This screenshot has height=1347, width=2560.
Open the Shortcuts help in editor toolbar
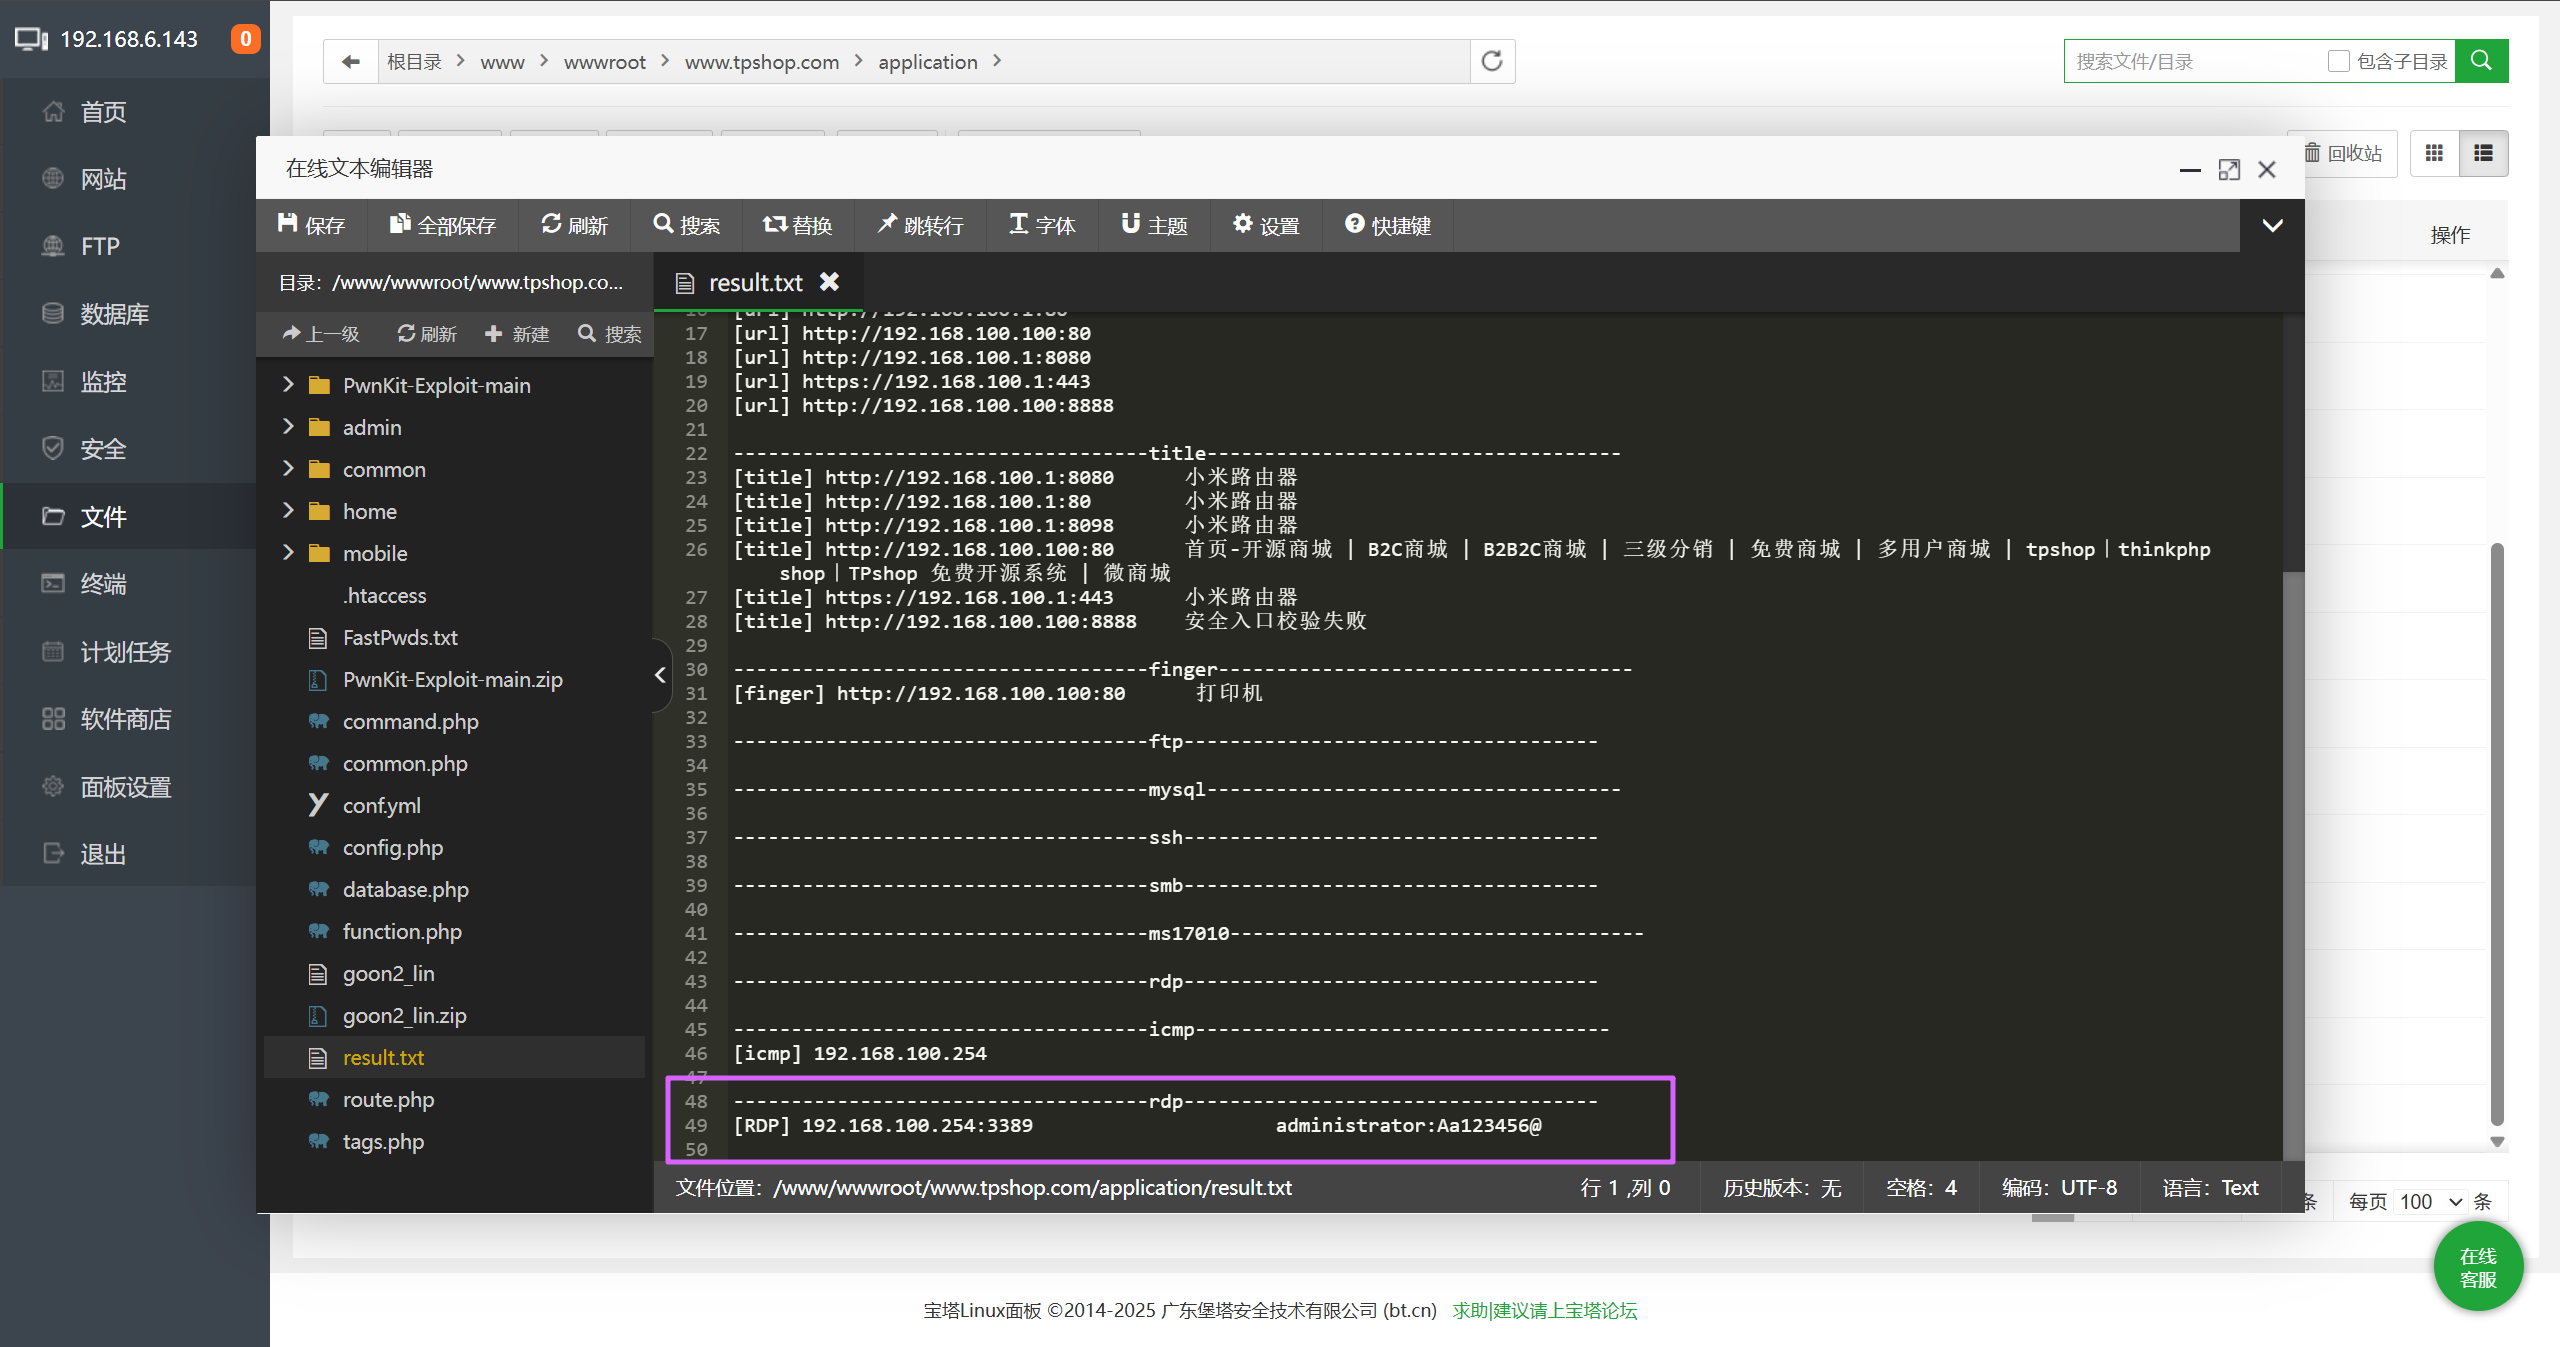[x=1387, y=225]
